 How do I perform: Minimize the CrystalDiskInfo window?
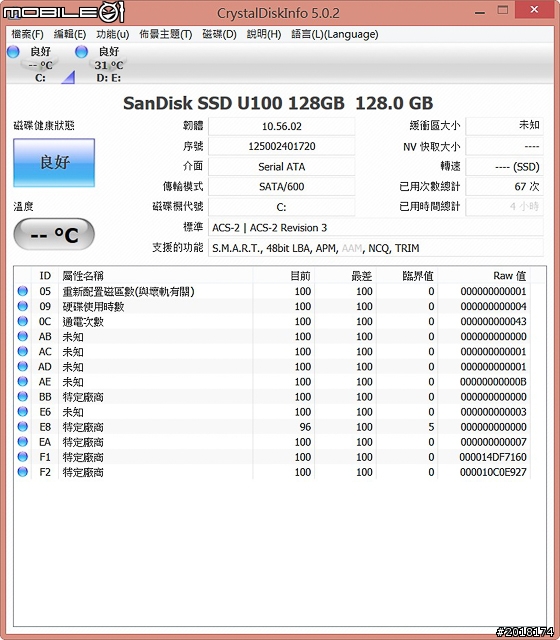[480, 12]
